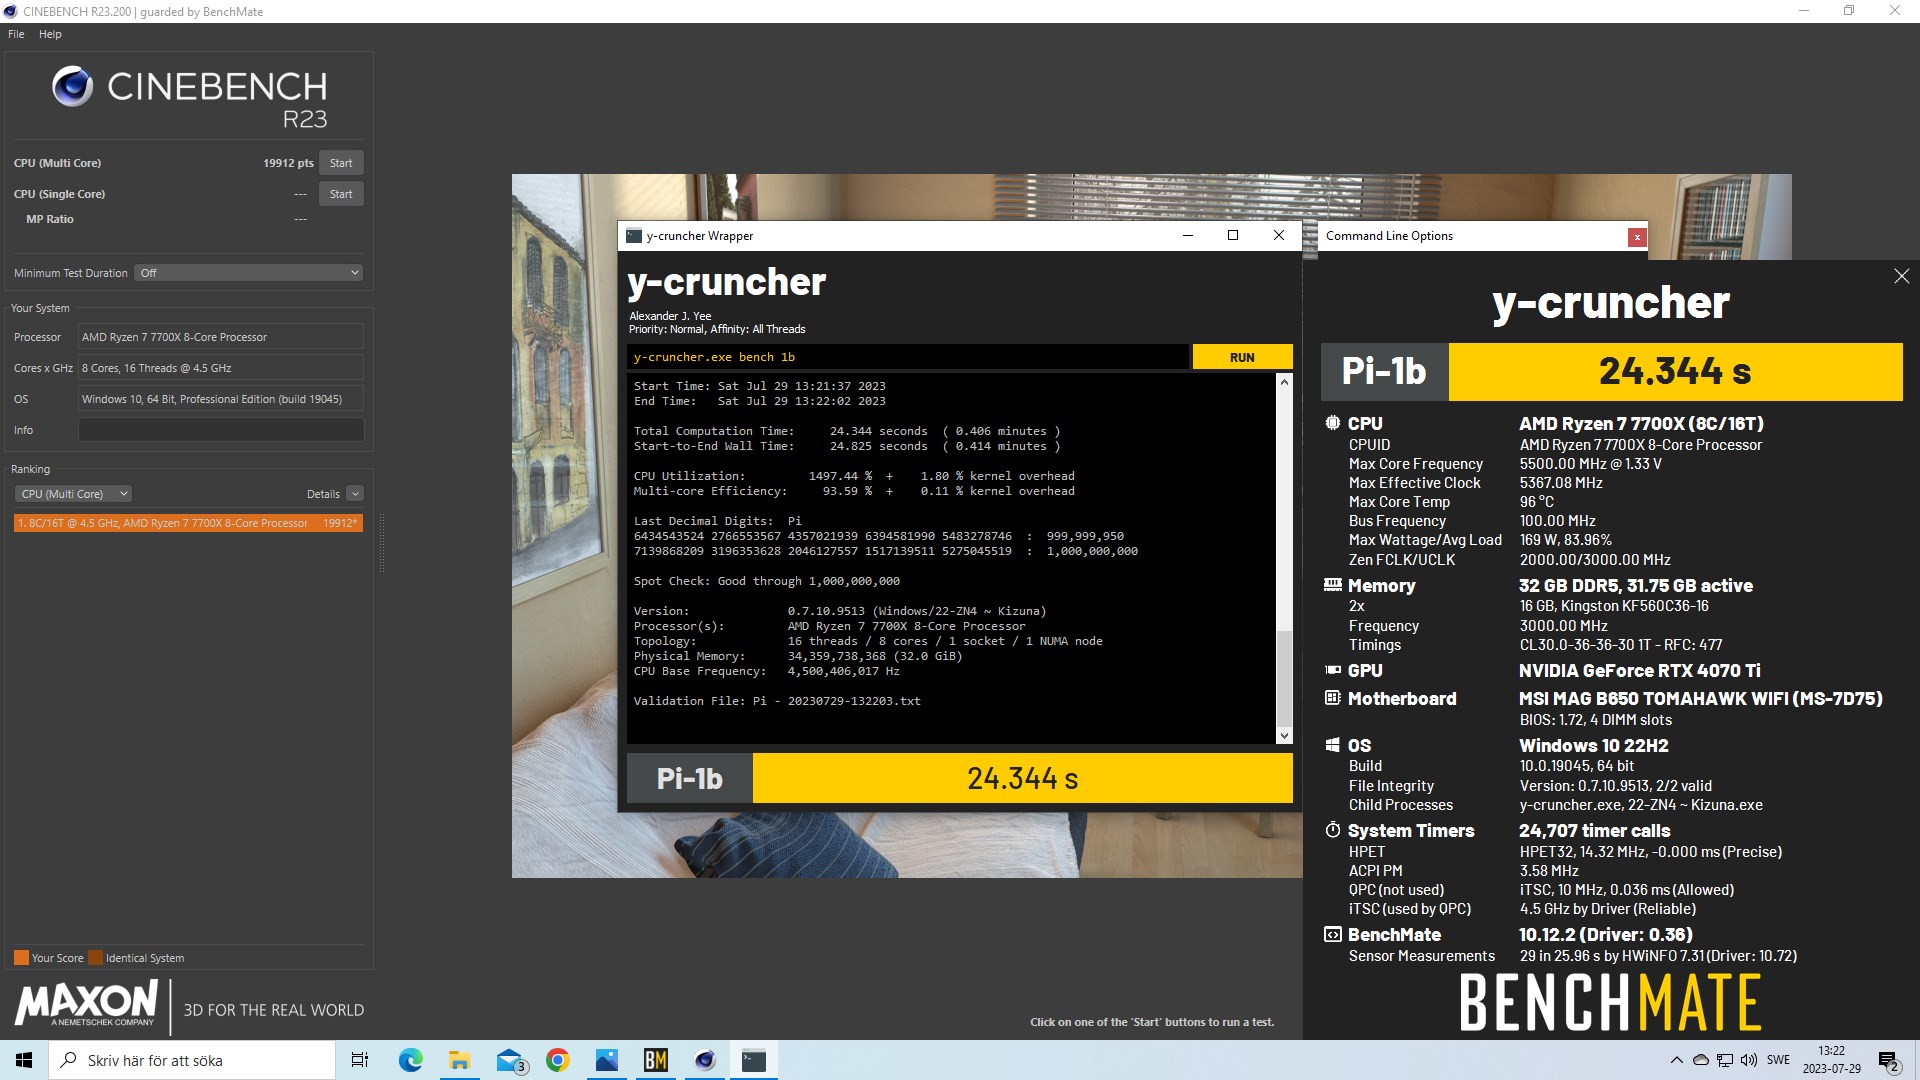Click the System Timers clock icon

coord(1332,830)
